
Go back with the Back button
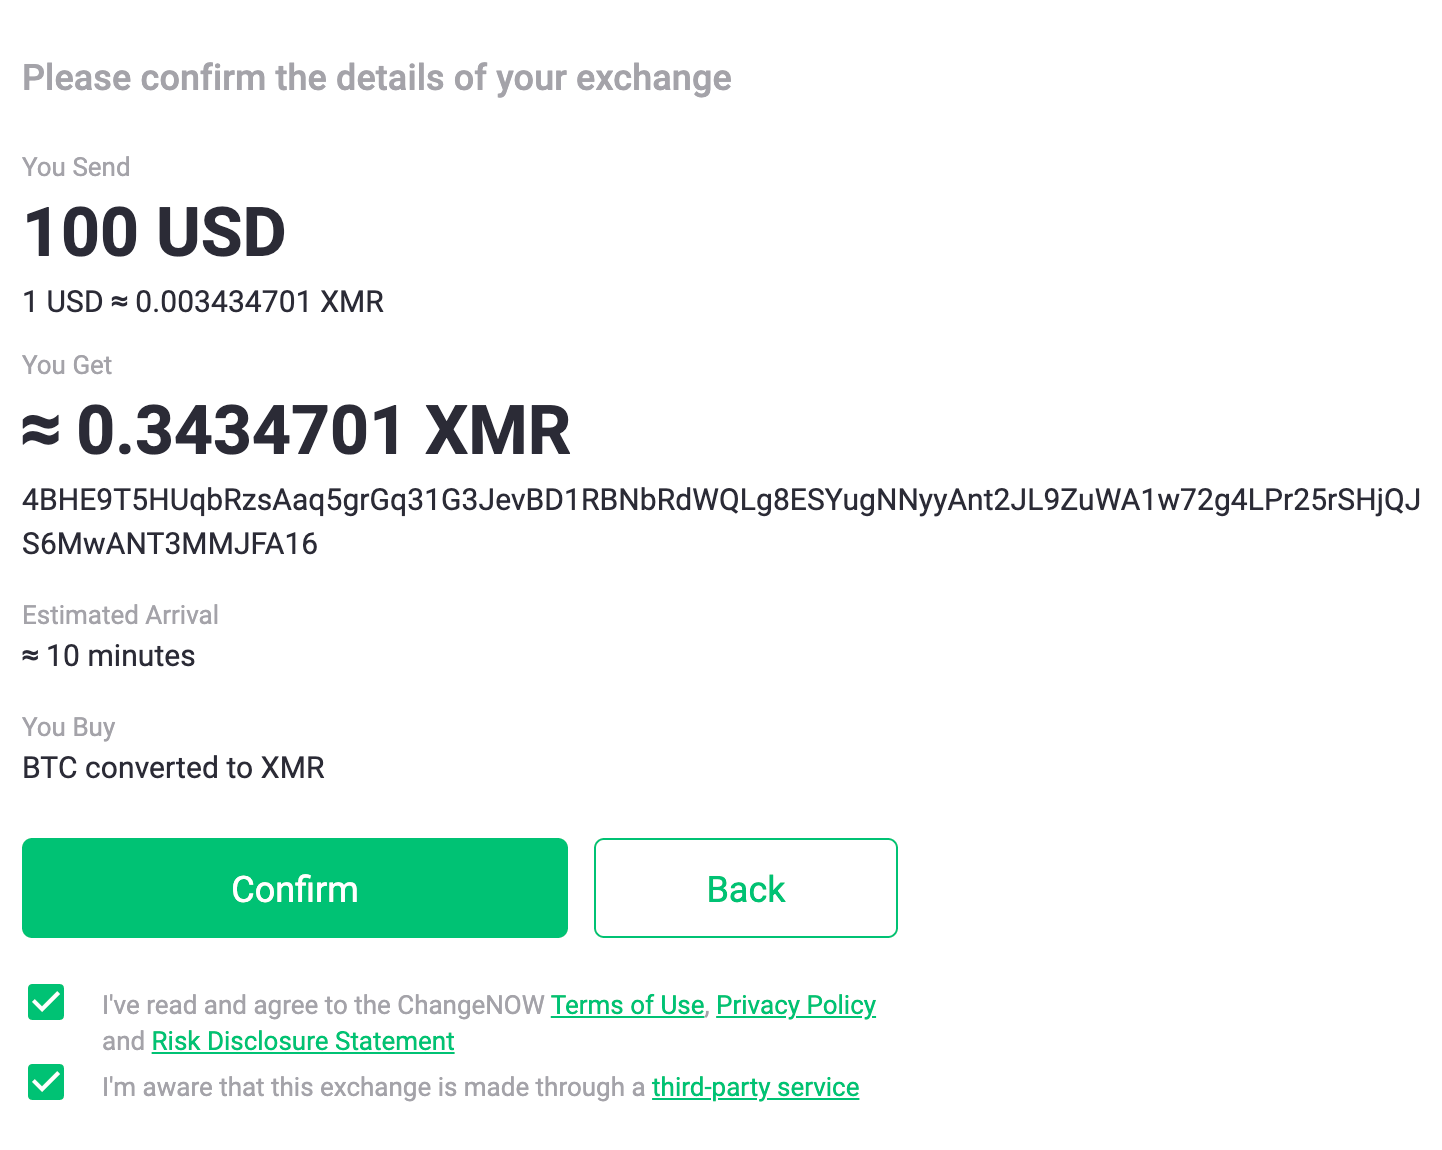click(x=745, y=888)
